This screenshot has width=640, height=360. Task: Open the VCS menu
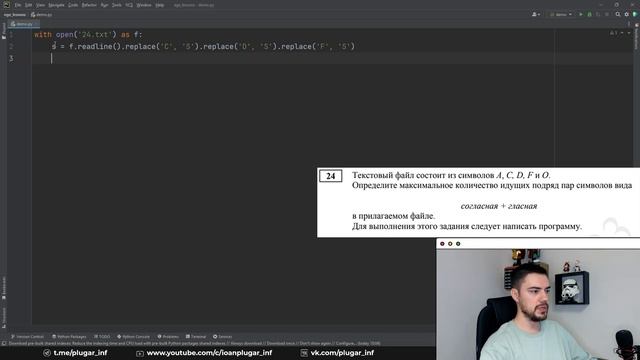click(129, 5)
